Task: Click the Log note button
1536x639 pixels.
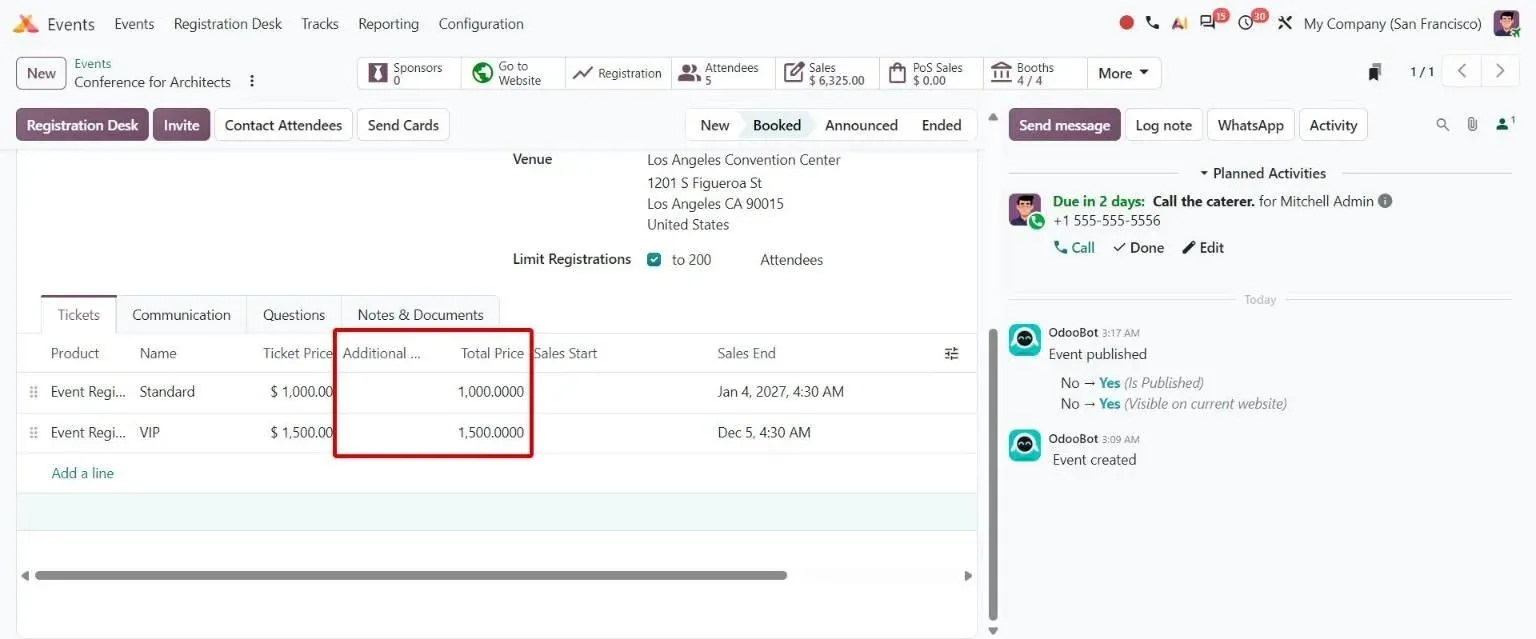Action: coord(1163,125)
